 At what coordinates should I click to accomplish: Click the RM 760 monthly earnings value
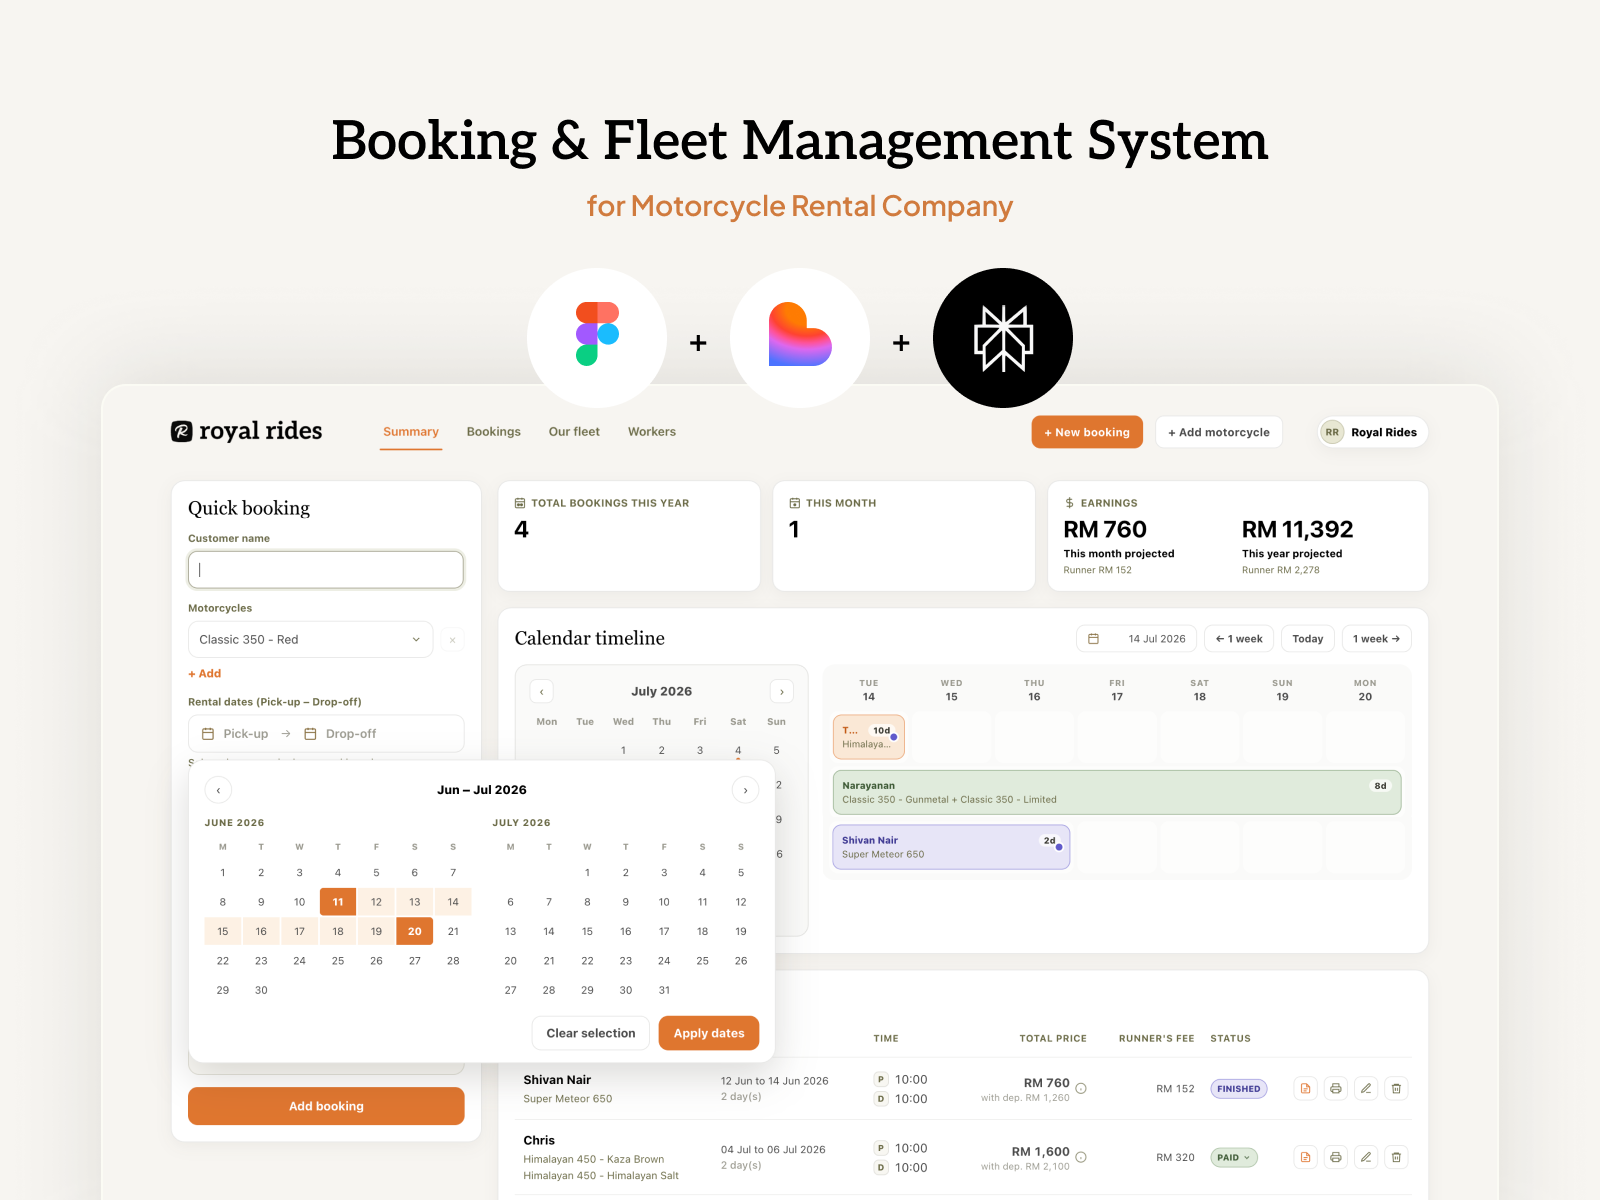[x=1105, y=530]
